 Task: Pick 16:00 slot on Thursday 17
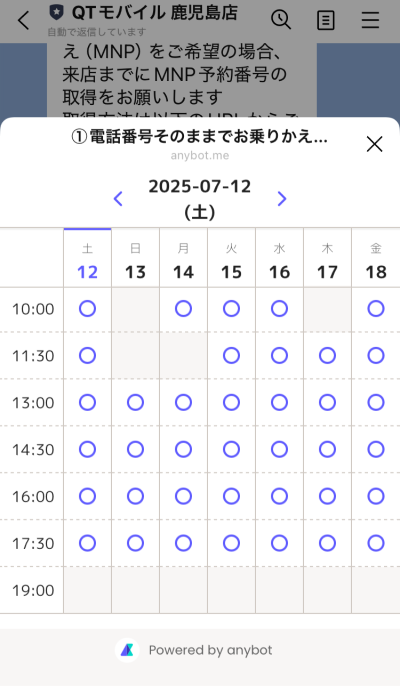(x=327, y=496)
